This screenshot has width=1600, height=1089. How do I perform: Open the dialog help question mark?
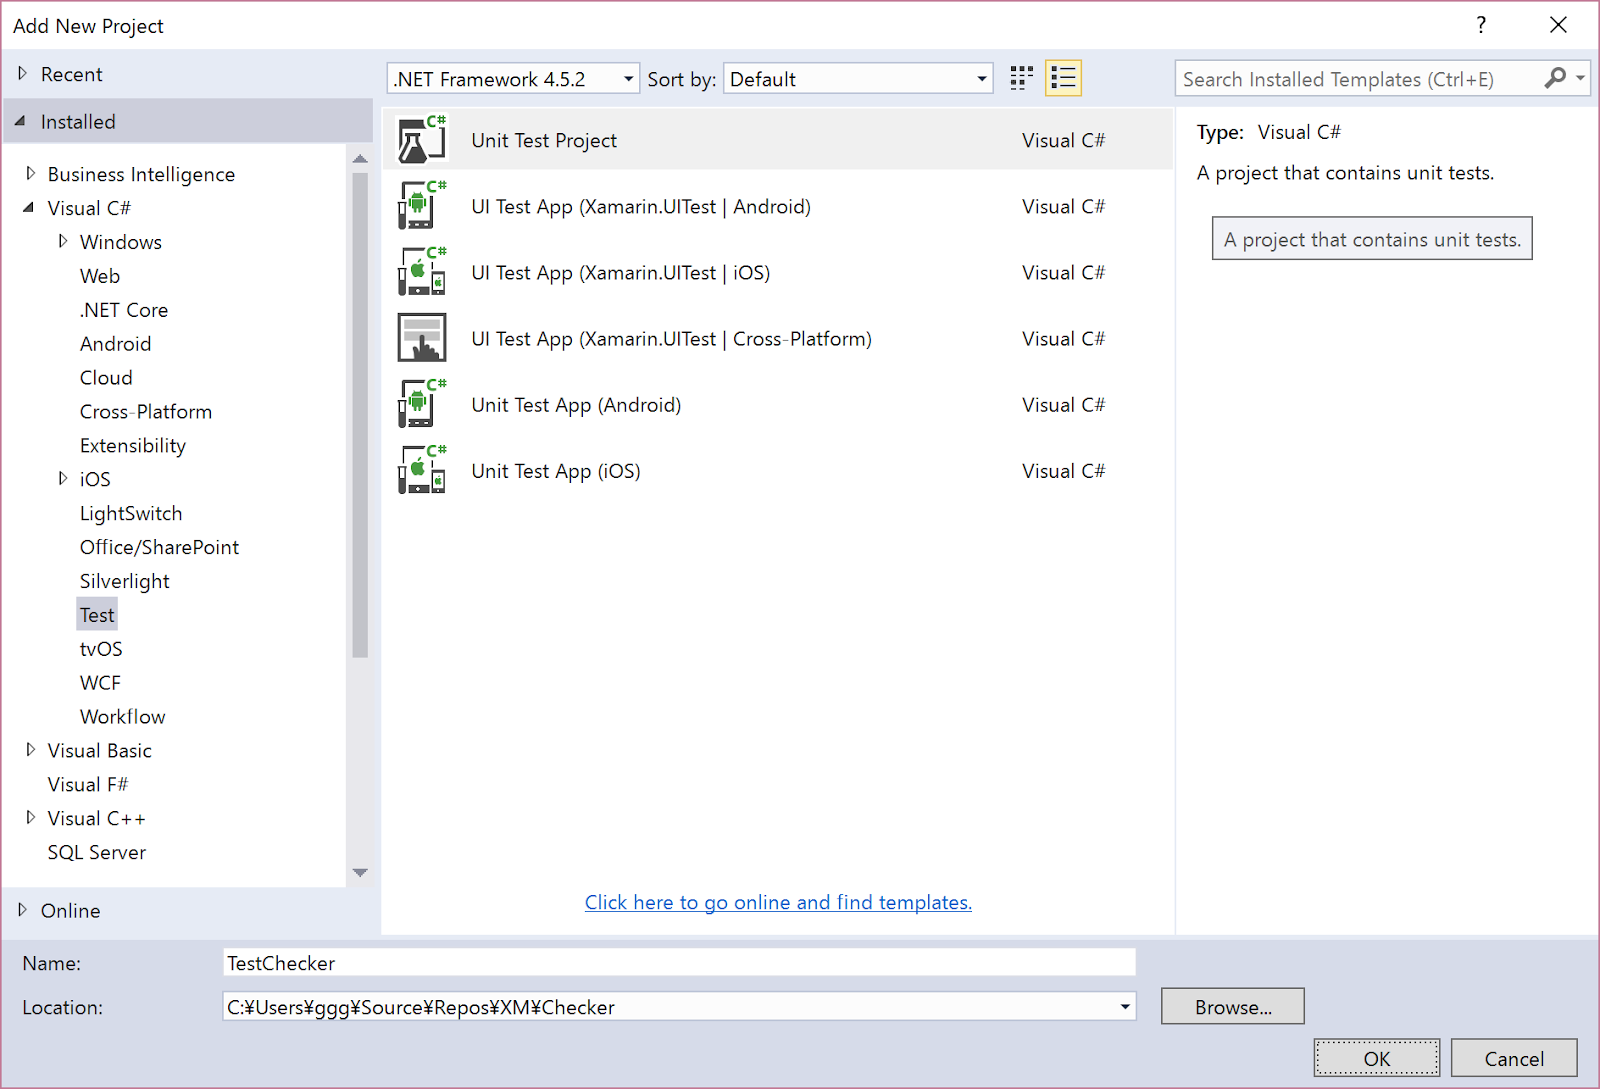tap(1481, 25)
